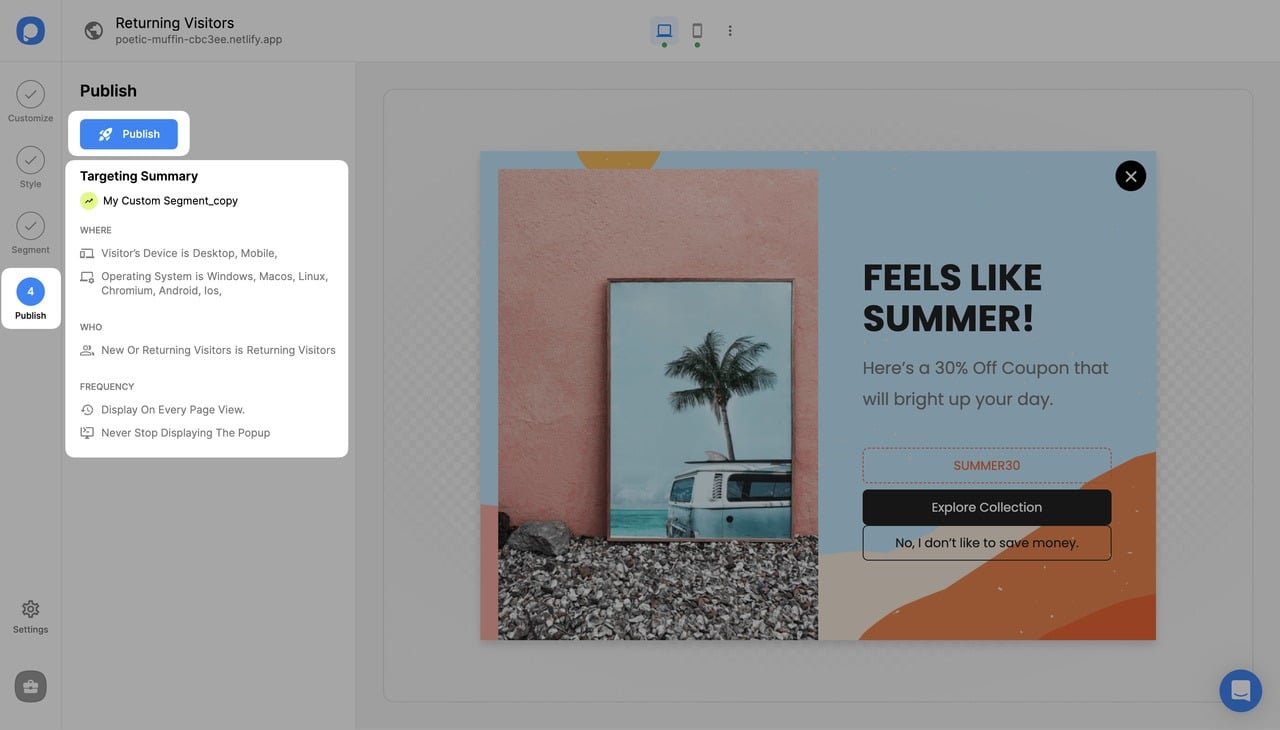Open the Popupsmart logo home icon

(x=30, y=30)
